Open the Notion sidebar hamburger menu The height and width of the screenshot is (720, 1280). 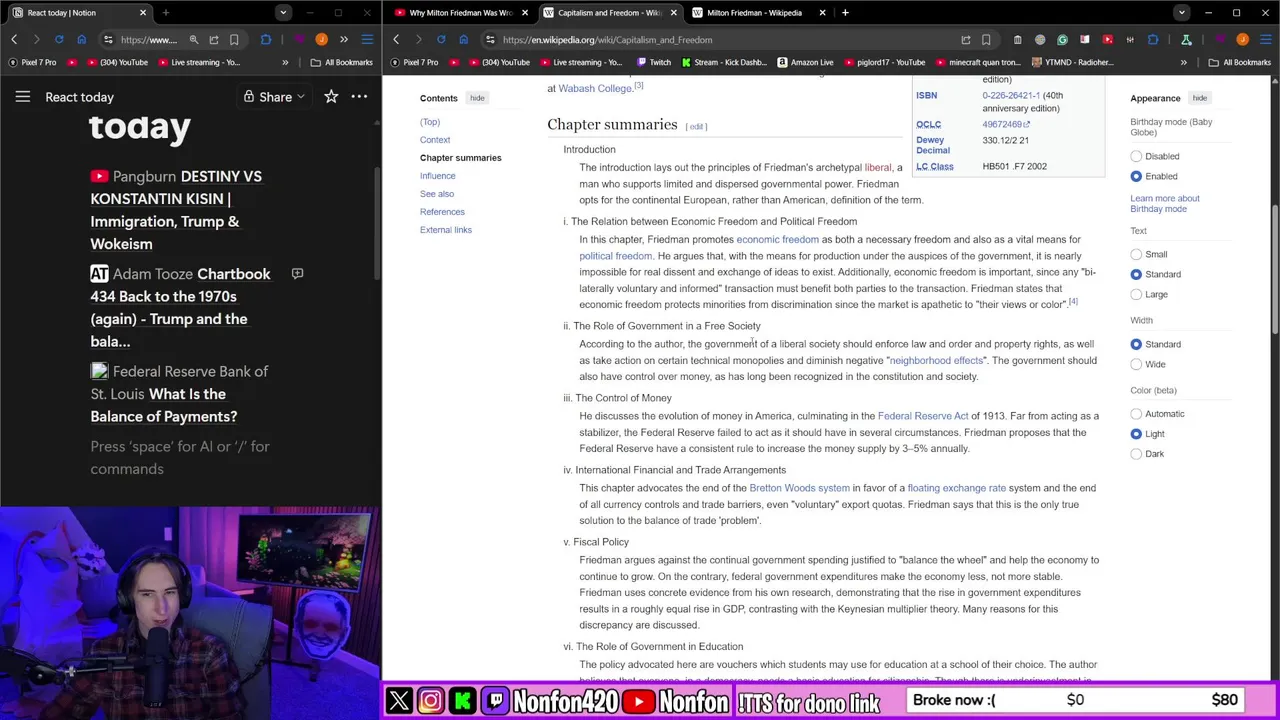23,97
